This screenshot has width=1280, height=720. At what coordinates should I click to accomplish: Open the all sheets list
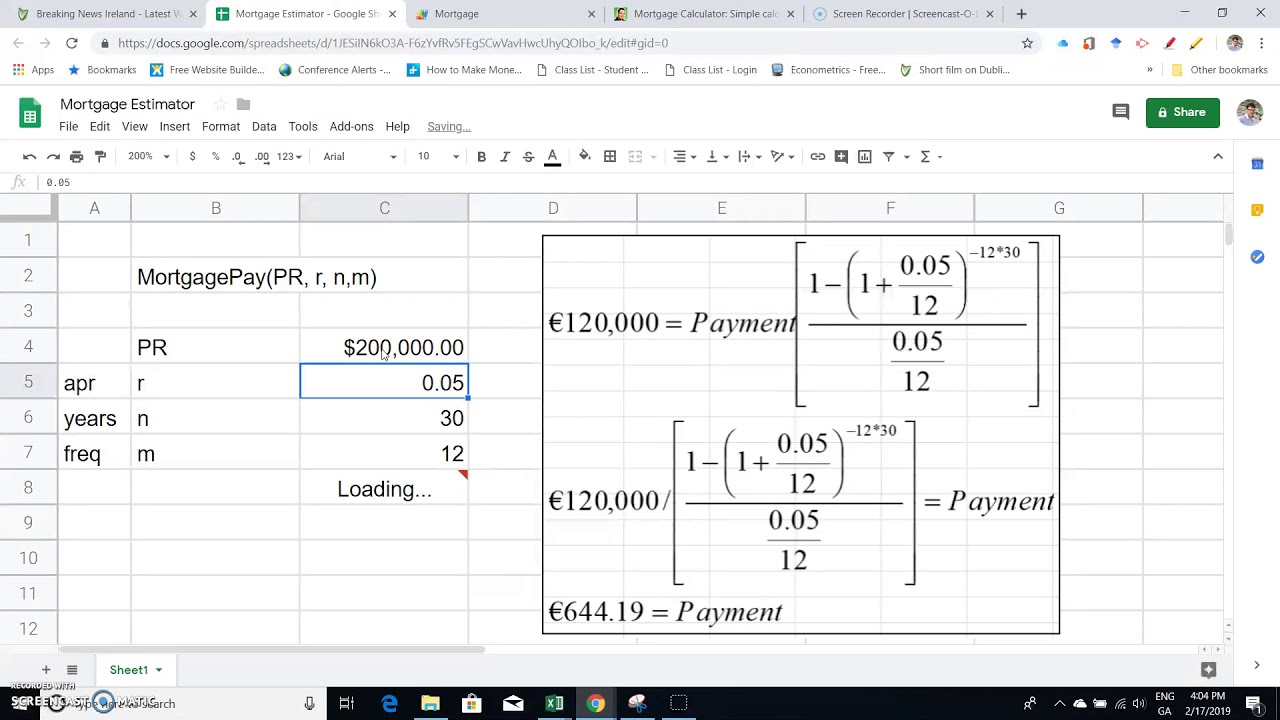click(72, 670)
